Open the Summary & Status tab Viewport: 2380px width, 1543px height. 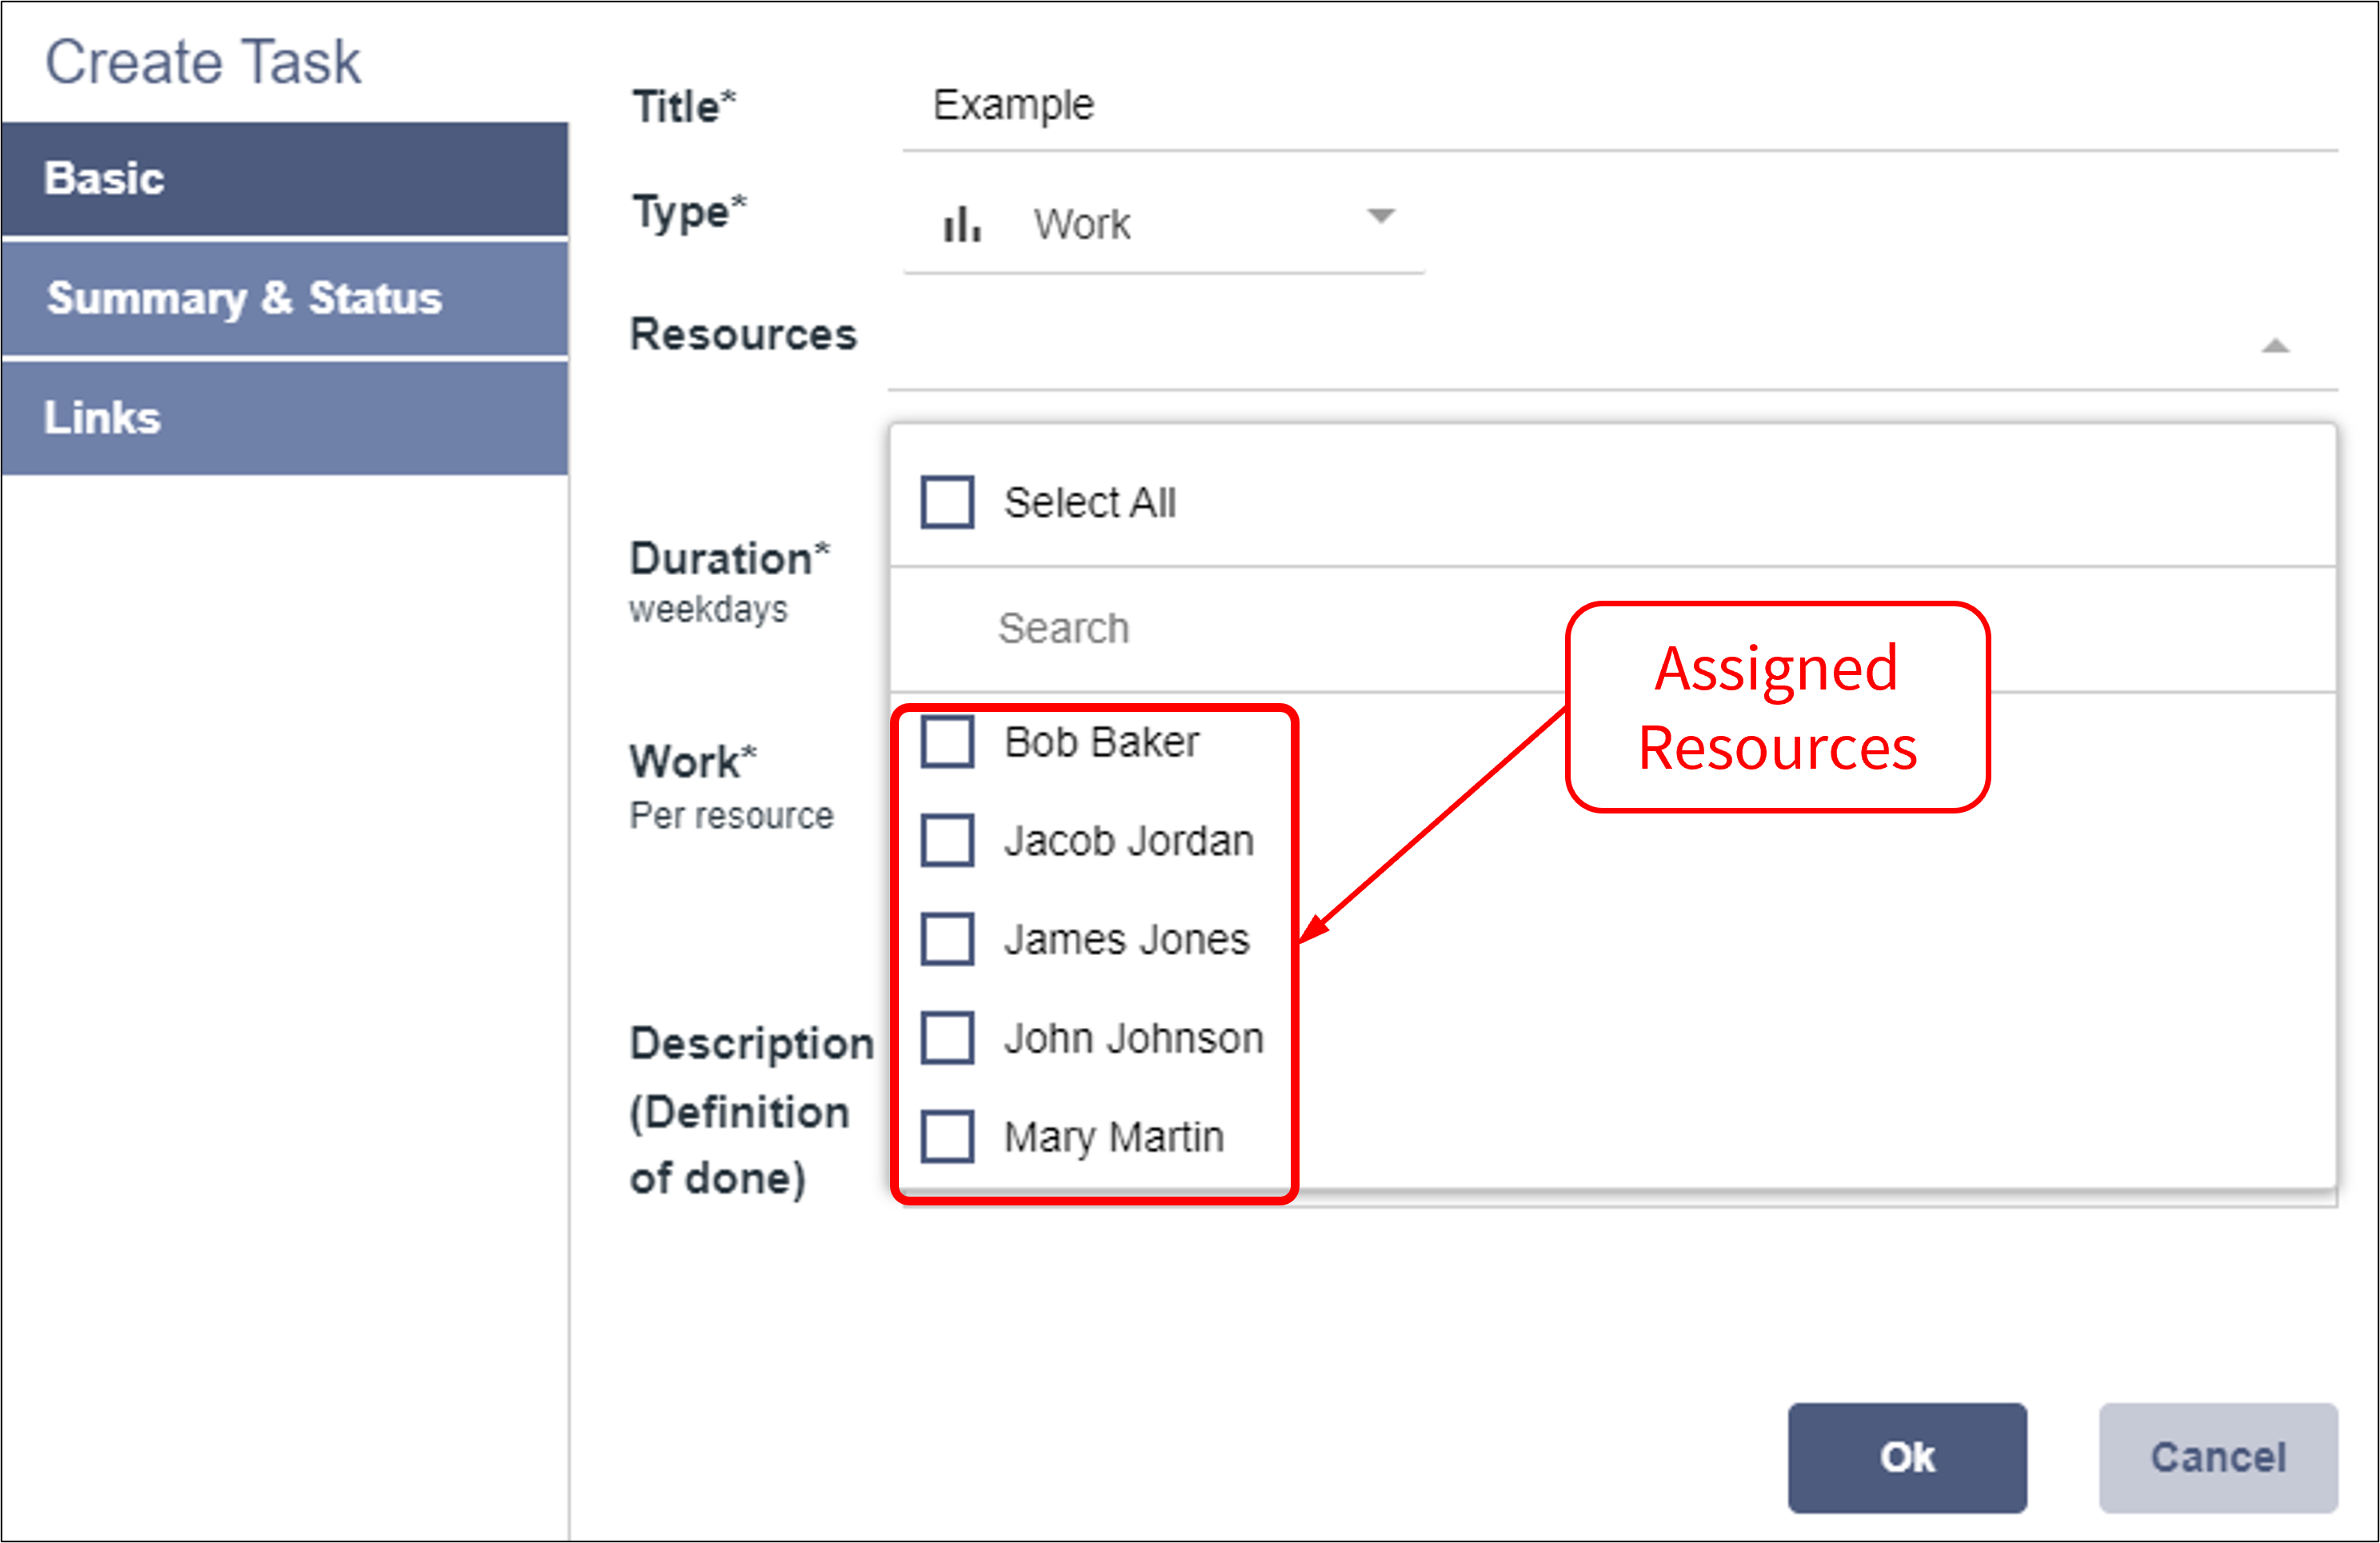[x=285, y=298]
